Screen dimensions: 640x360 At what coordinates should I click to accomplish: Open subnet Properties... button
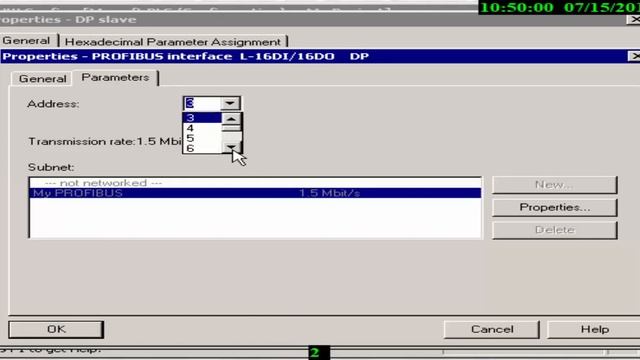pyautogui.click(x=555, y=207)
